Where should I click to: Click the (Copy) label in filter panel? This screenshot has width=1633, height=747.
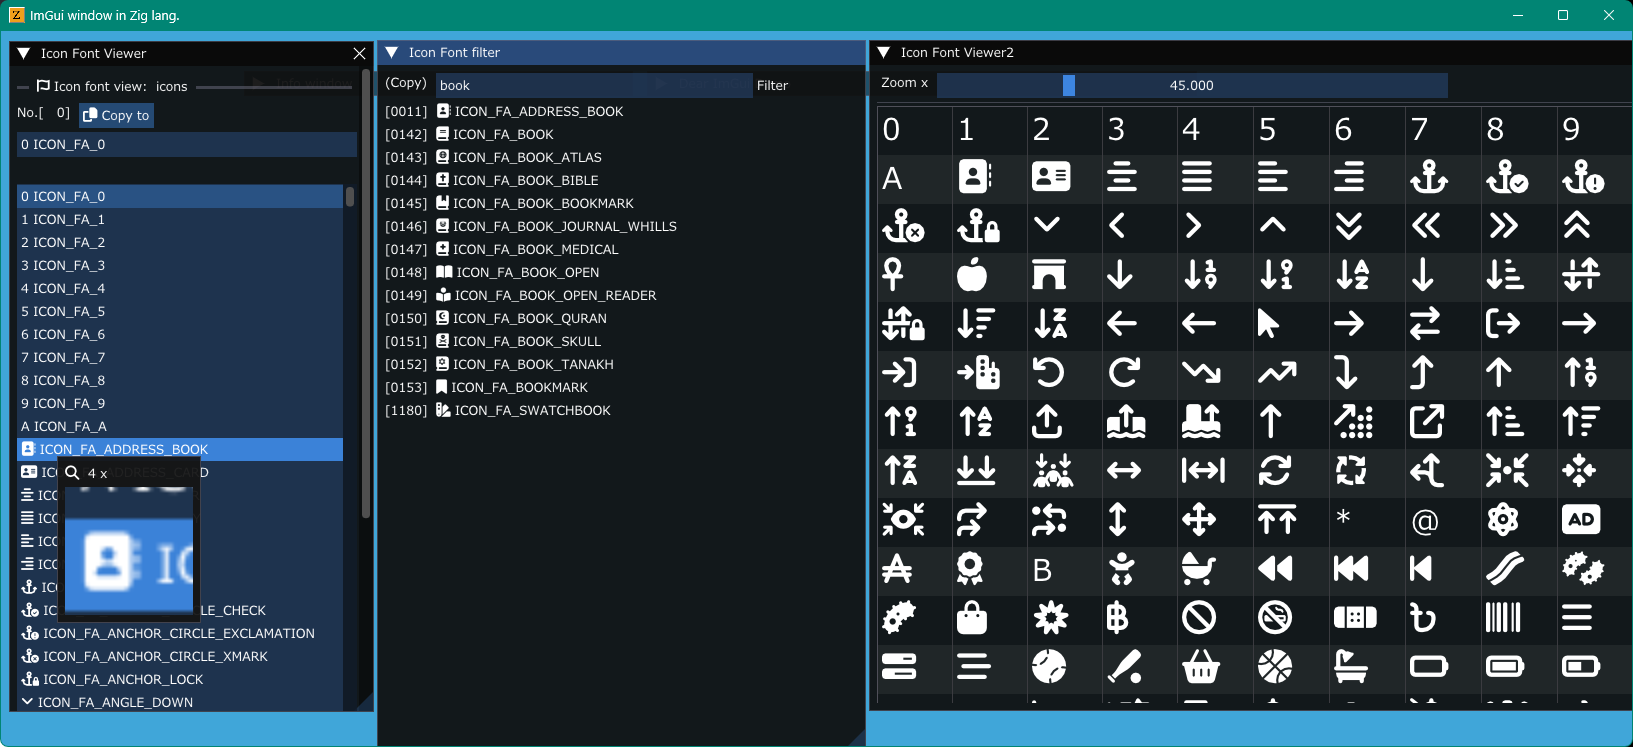406,83
